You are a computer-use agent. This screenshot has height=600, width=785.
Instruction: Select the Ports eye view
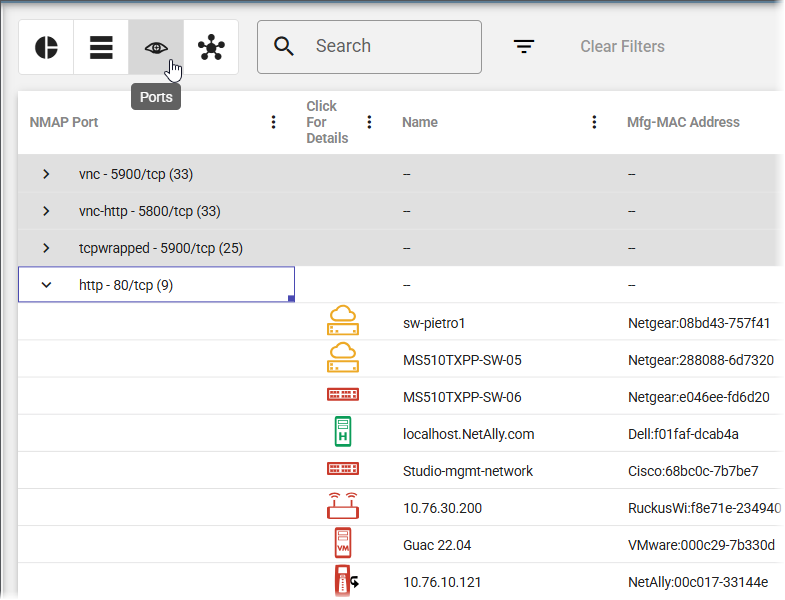(156, 48)
